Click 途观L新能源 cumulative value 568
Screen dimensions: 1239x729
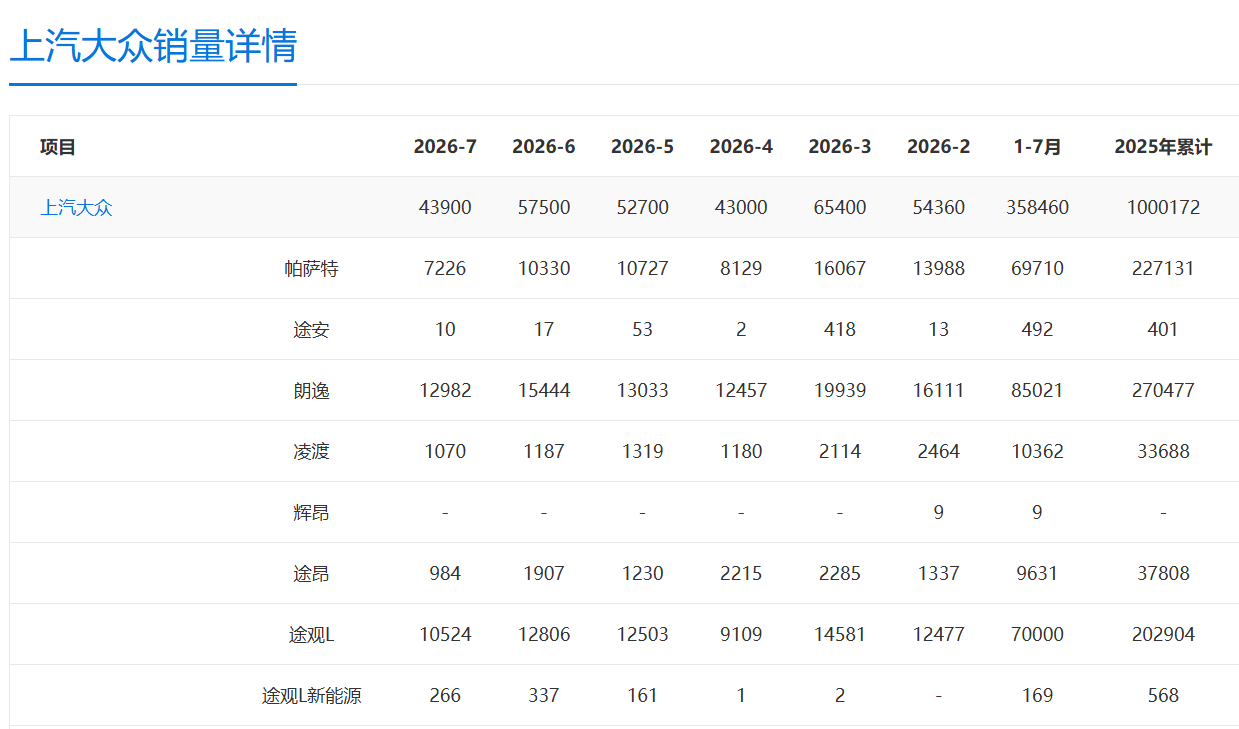(x=1163, y=696)
